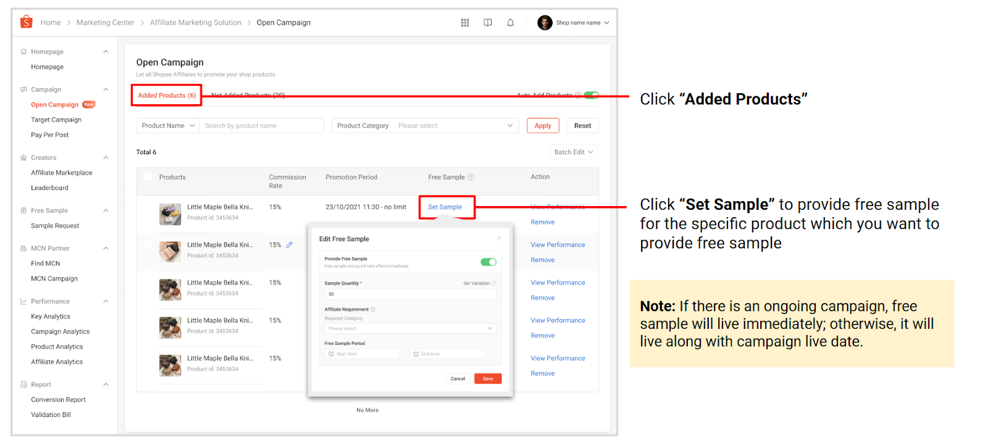
Task: Collapse the Homepage sidebar section
Action: [x=106, y=52]
